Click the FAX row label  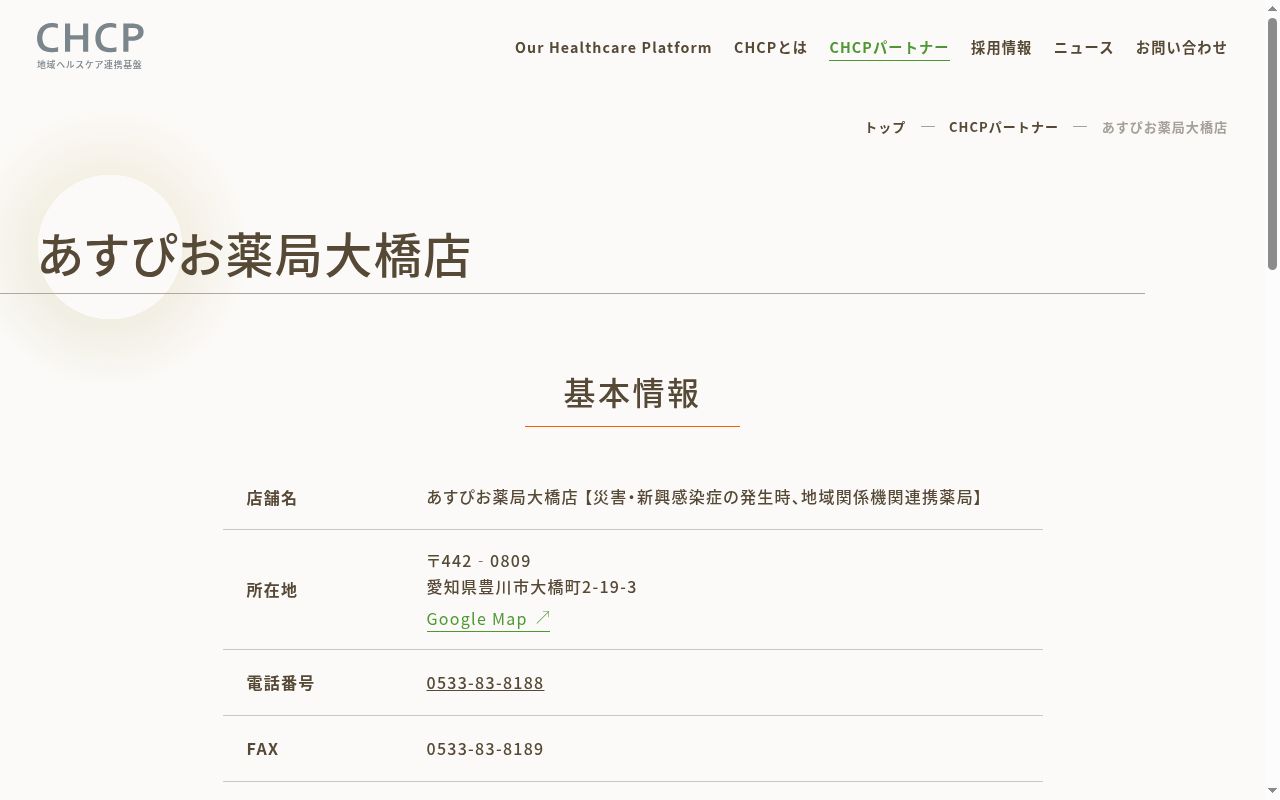click(263, 749)
